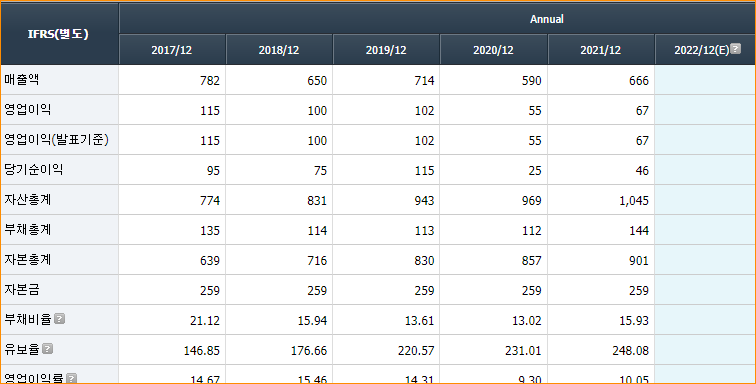Viewport: 756px width, 384px height.
Task: Click the 매출액 row label
Action: click(22, 80)
